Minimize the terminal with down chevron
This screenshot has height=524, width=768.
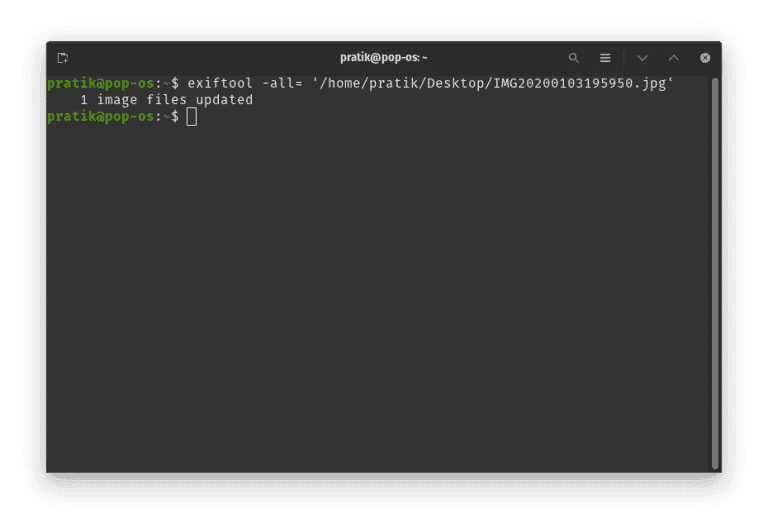[x=643, y=58]
